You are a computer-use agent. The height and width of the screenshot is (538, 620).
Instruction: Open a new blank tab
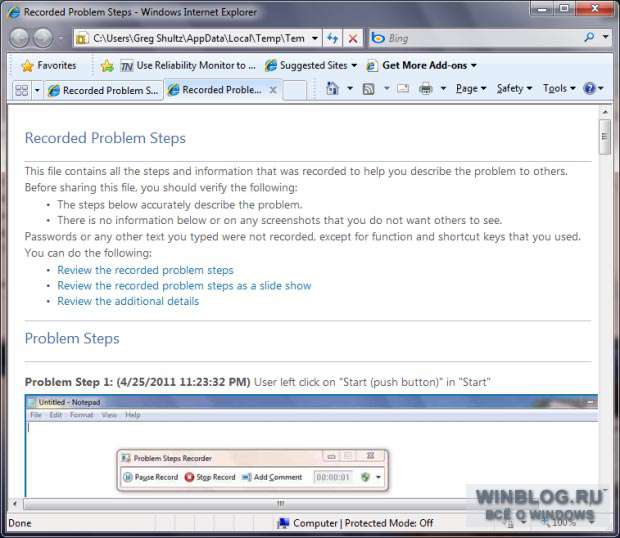pos(295,91)
